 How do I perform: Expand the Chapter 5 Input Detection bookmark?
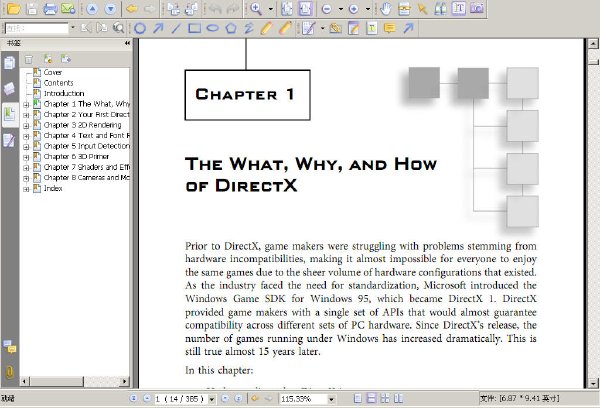point(26,147)
